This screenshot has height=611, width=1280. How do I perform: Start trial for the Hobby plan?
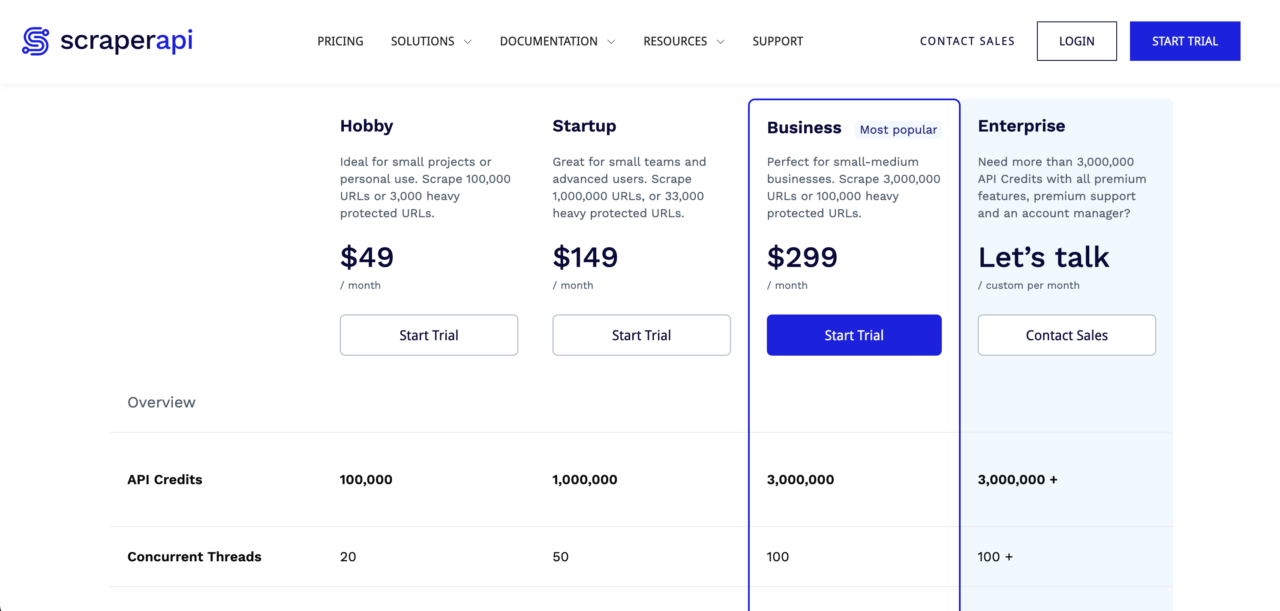(429, 335)
